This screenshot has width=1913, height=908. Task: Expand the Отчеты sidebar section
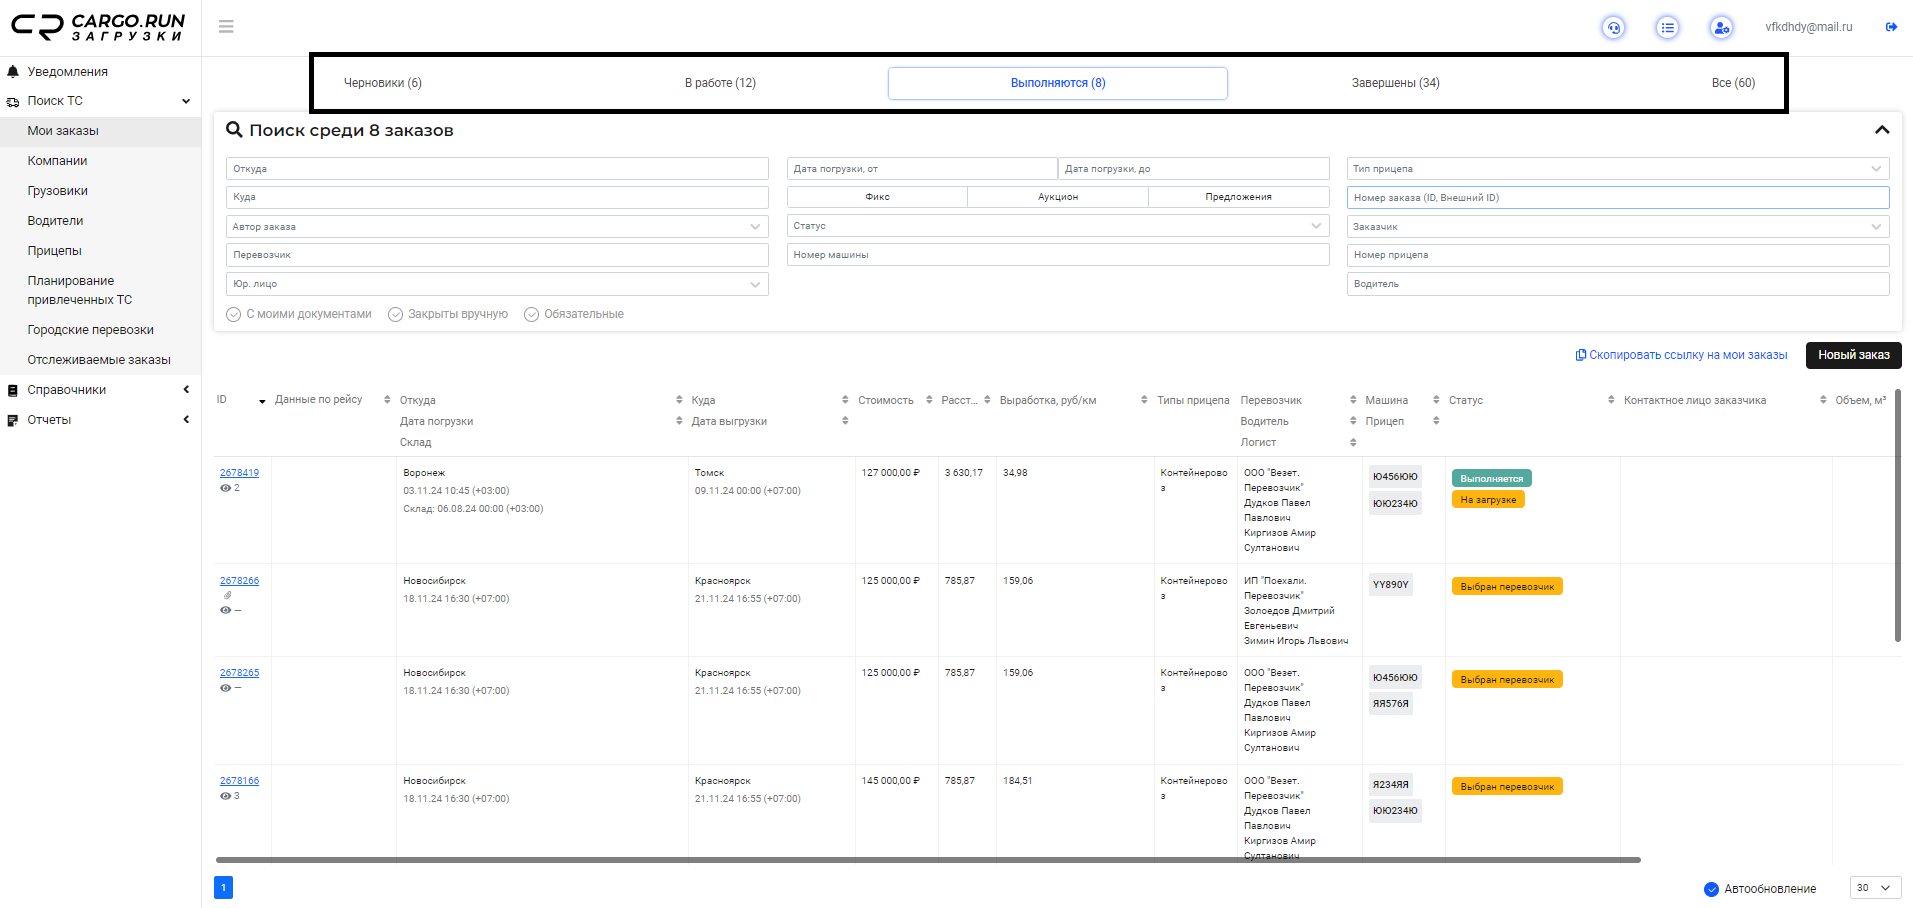(100, 420)
